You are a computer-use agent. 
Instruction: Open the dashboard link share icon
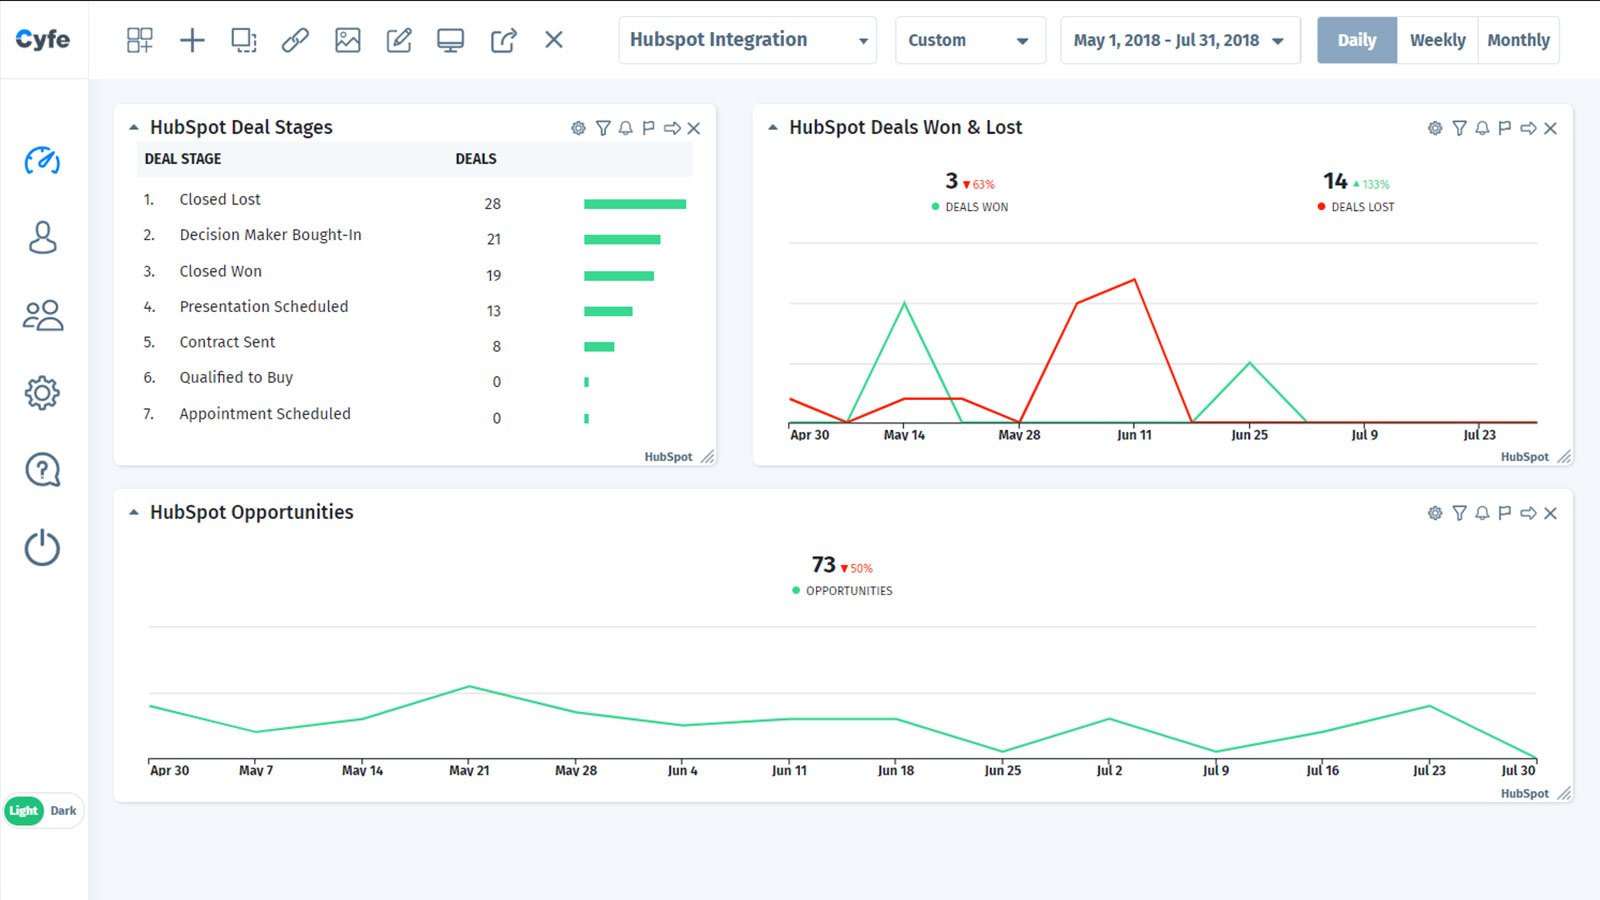(x=295, y=40)
